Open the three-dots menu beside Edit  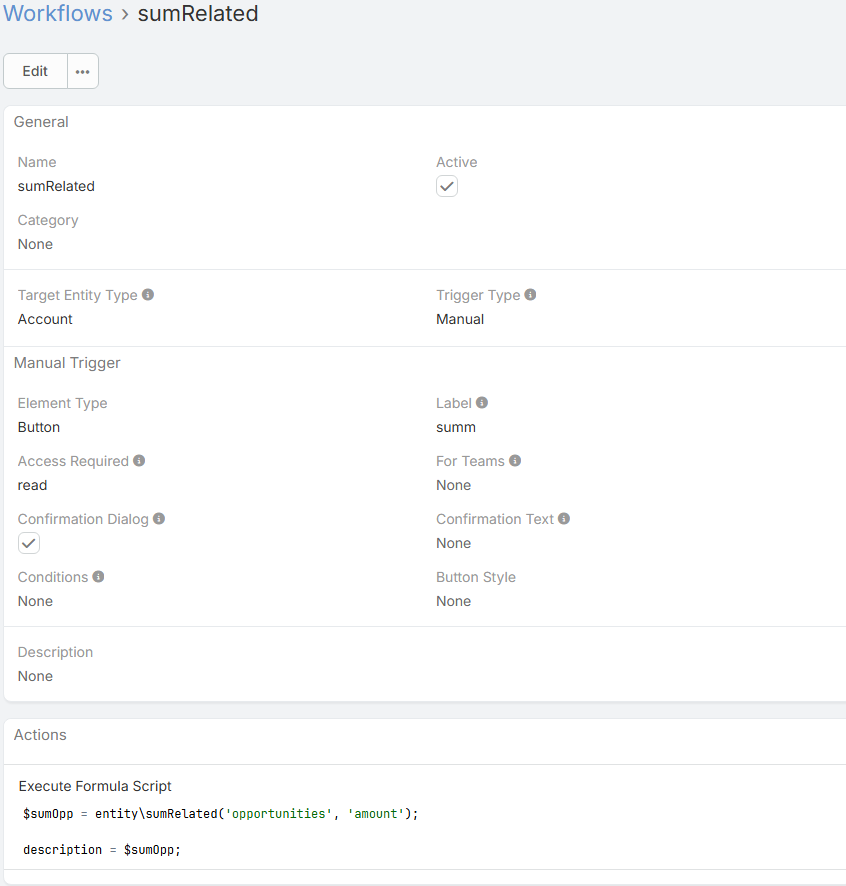[83, 71]
